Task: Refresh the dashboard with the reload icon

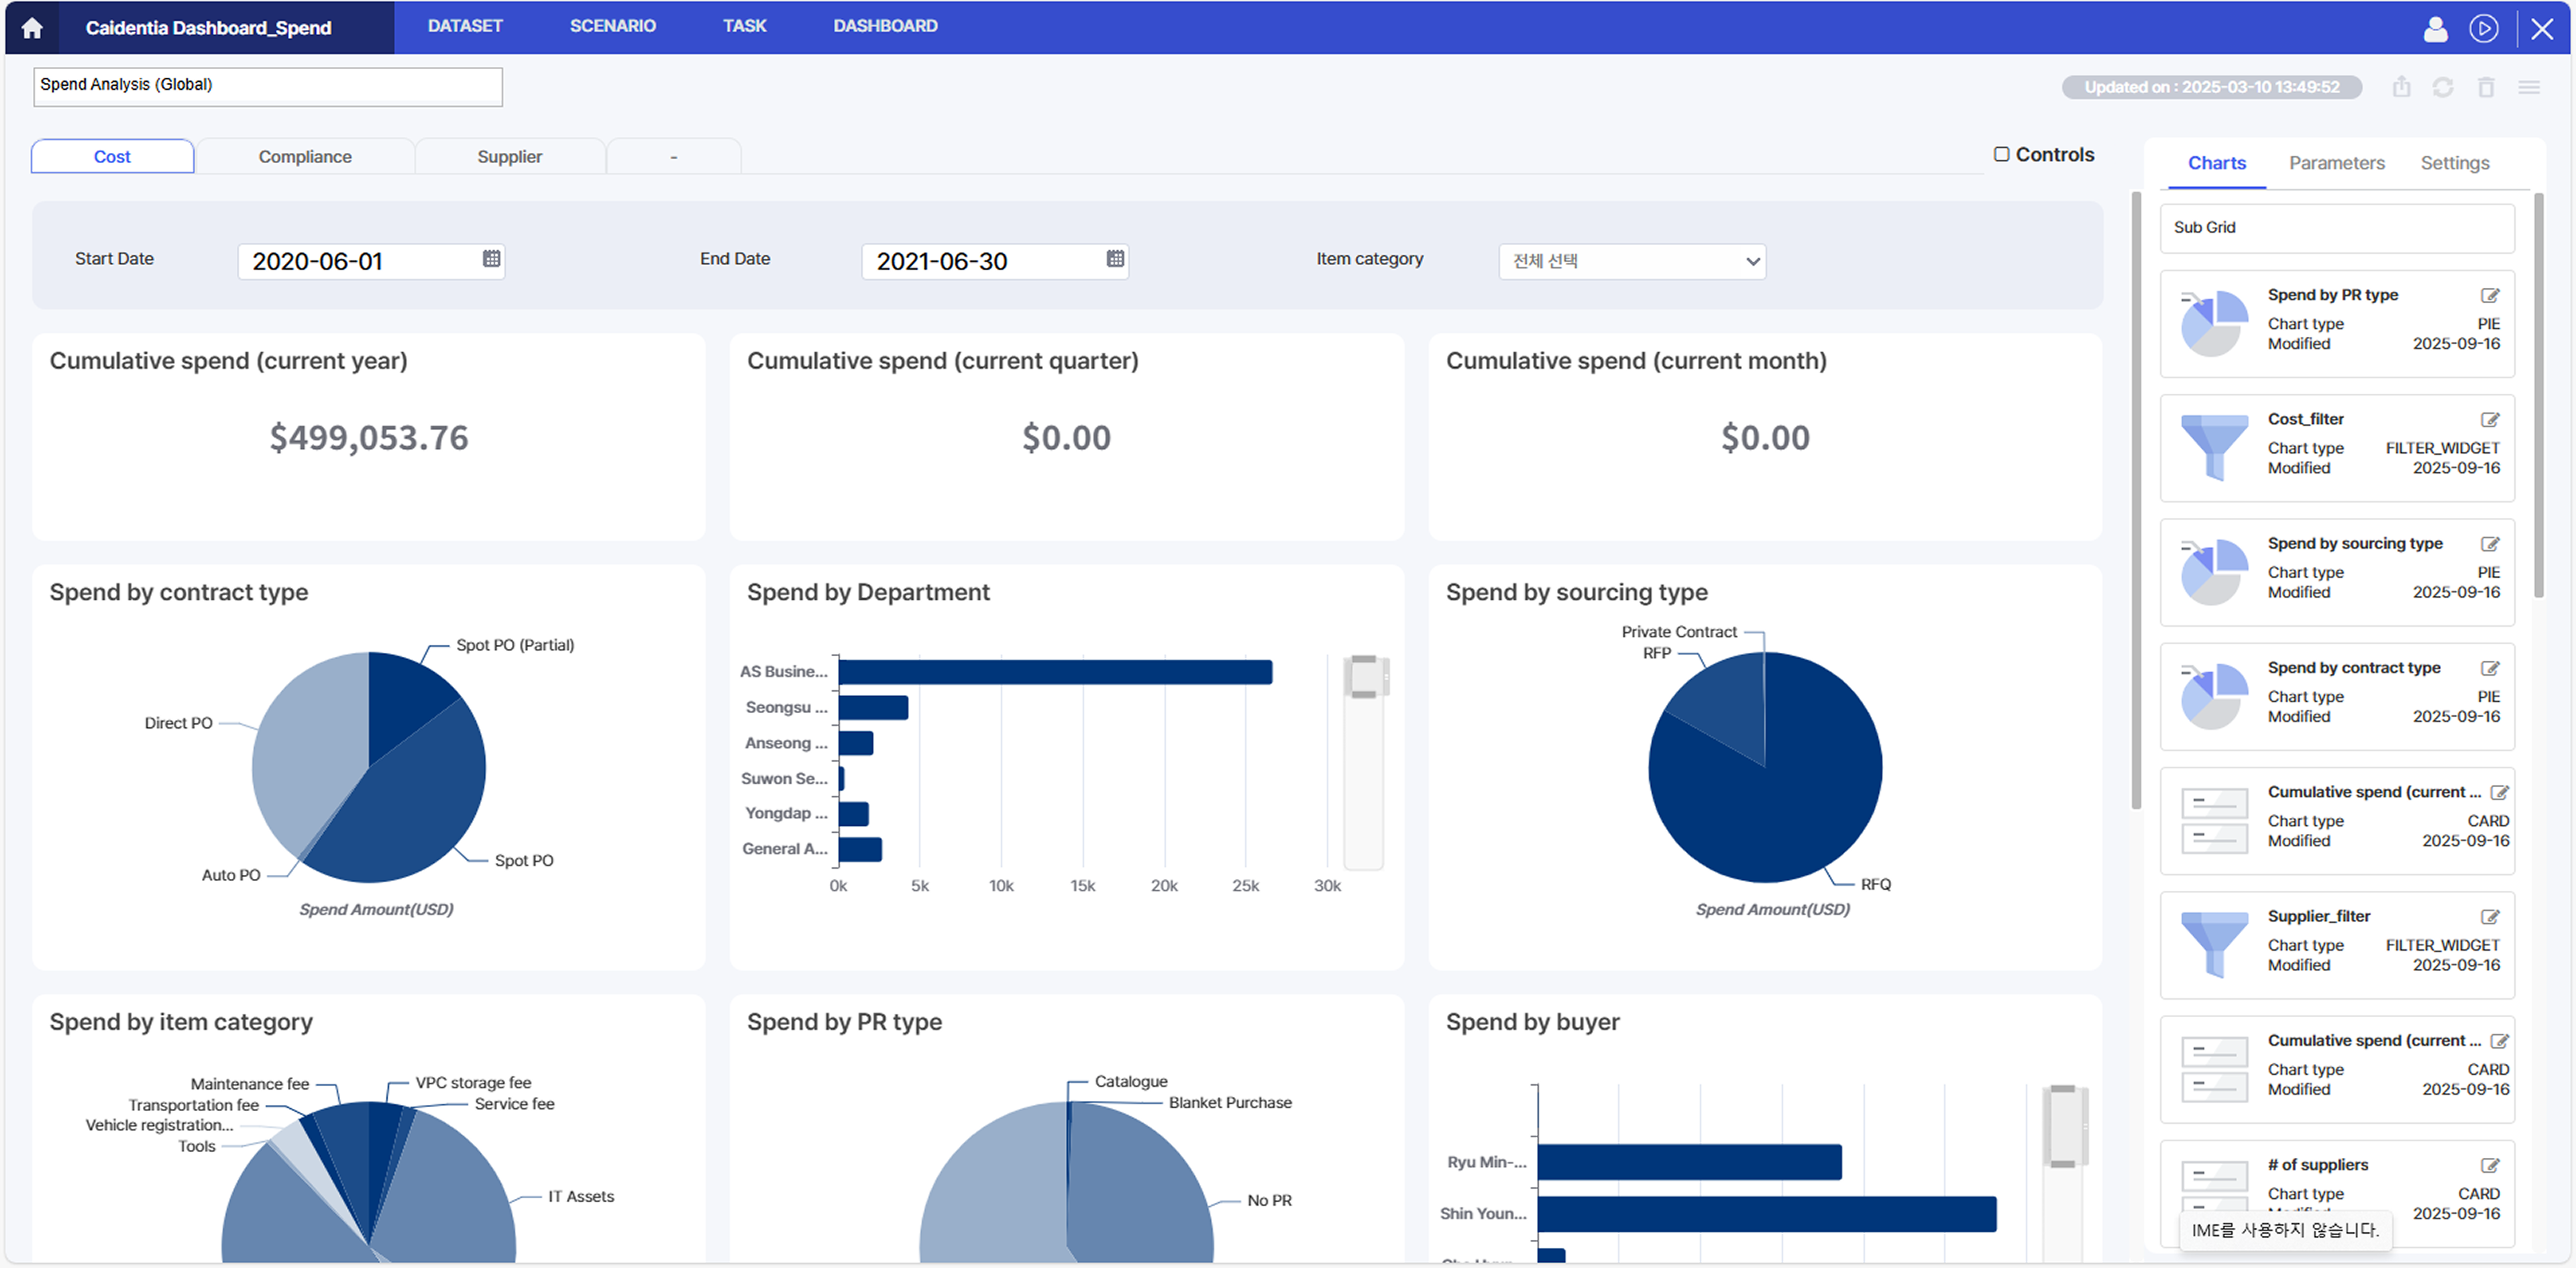Action: (x=2443, y=88)
